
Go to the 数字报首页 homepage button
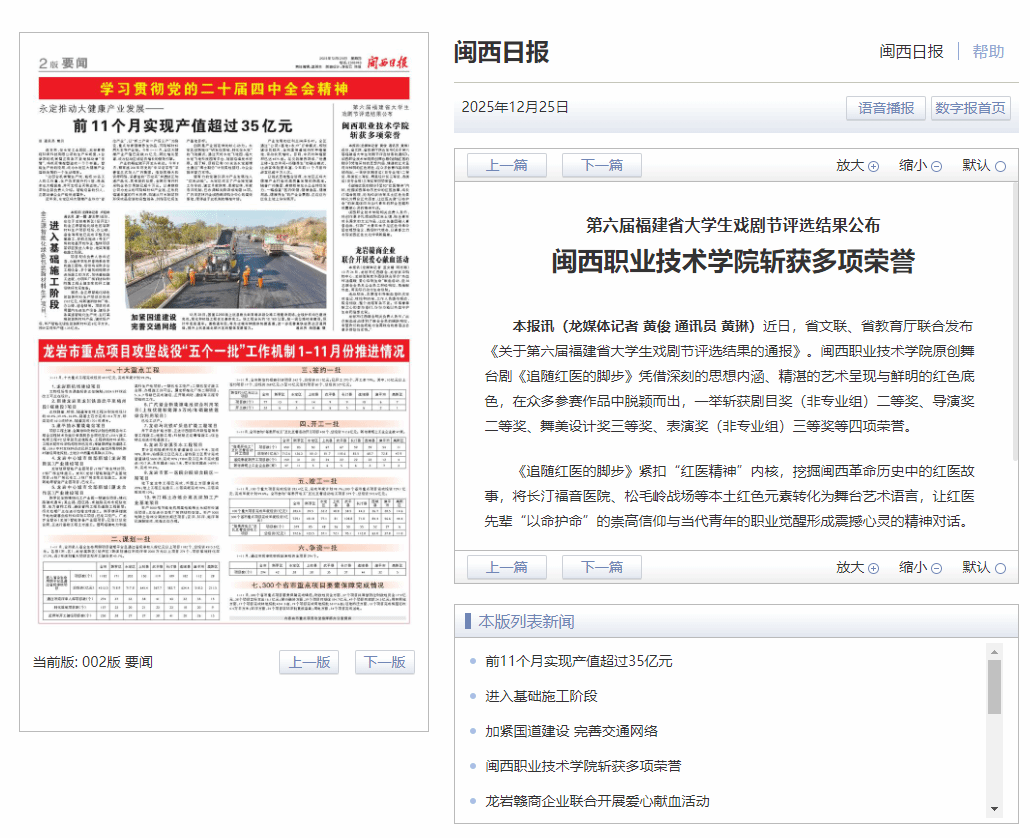pyautogui.click(x=970, y=108)
